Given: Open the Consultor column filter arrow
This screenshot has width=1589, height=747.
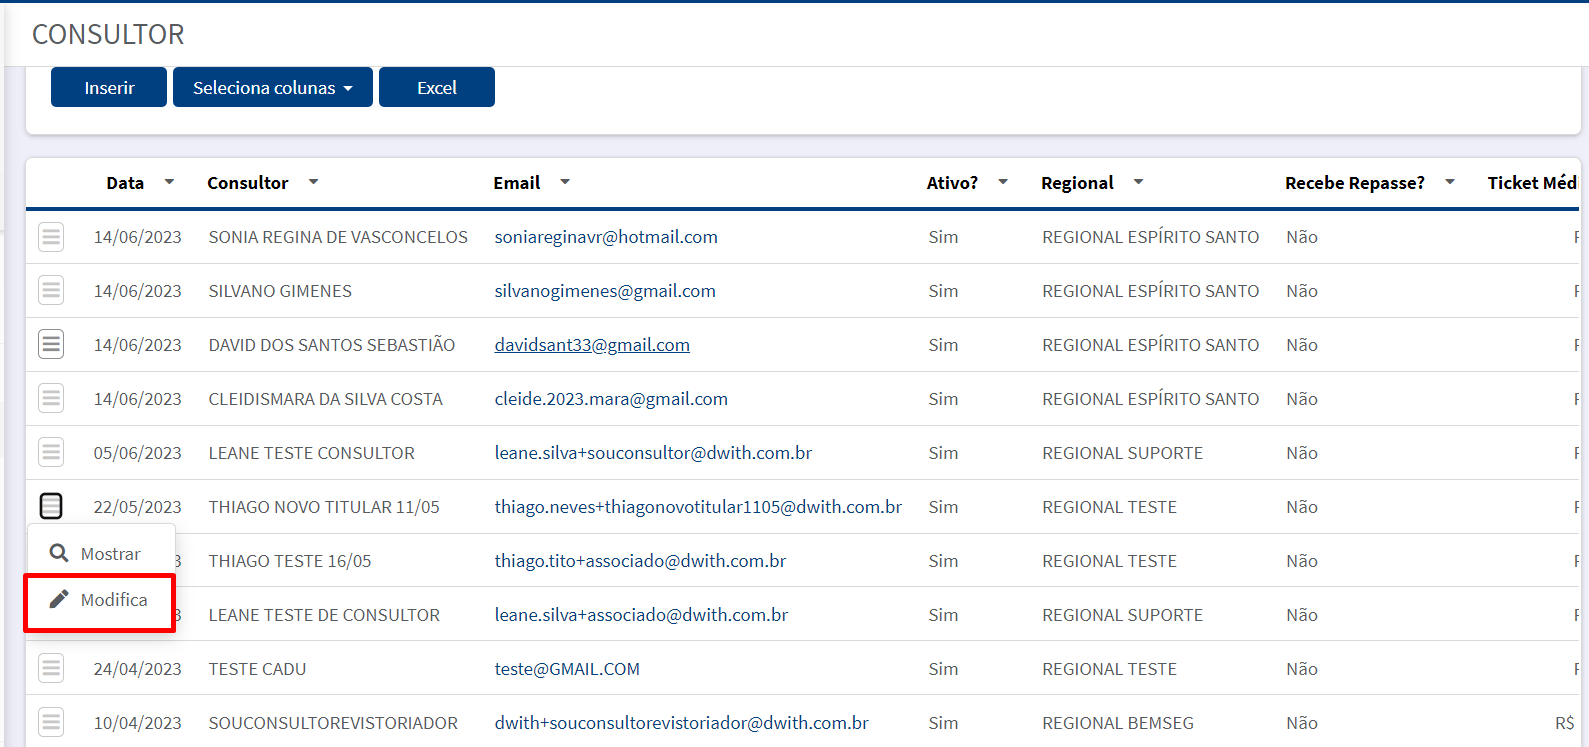Looking at the screenshot, I should (x=313, y=182).
